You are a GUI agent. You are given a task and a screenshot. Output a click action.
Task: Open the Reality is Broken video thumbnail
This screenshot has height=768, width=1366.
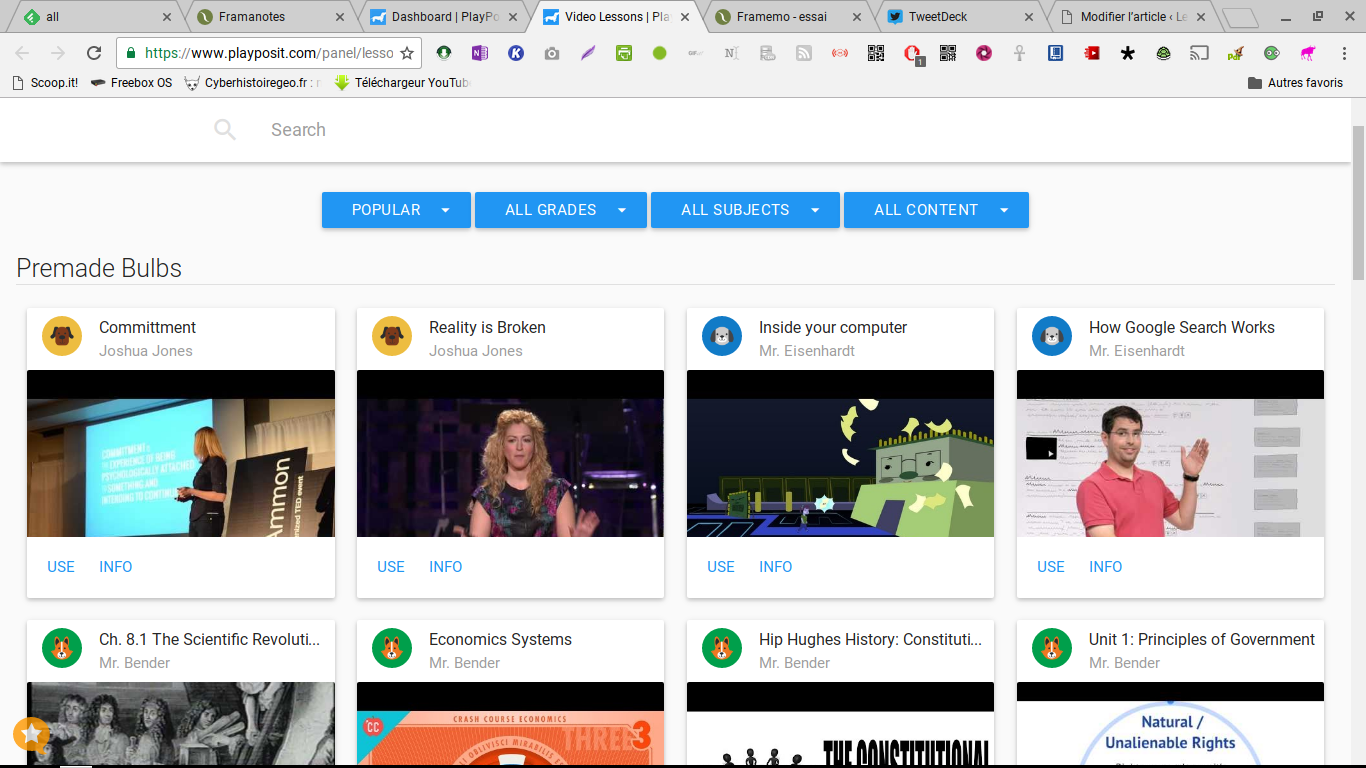click(511, 454)
